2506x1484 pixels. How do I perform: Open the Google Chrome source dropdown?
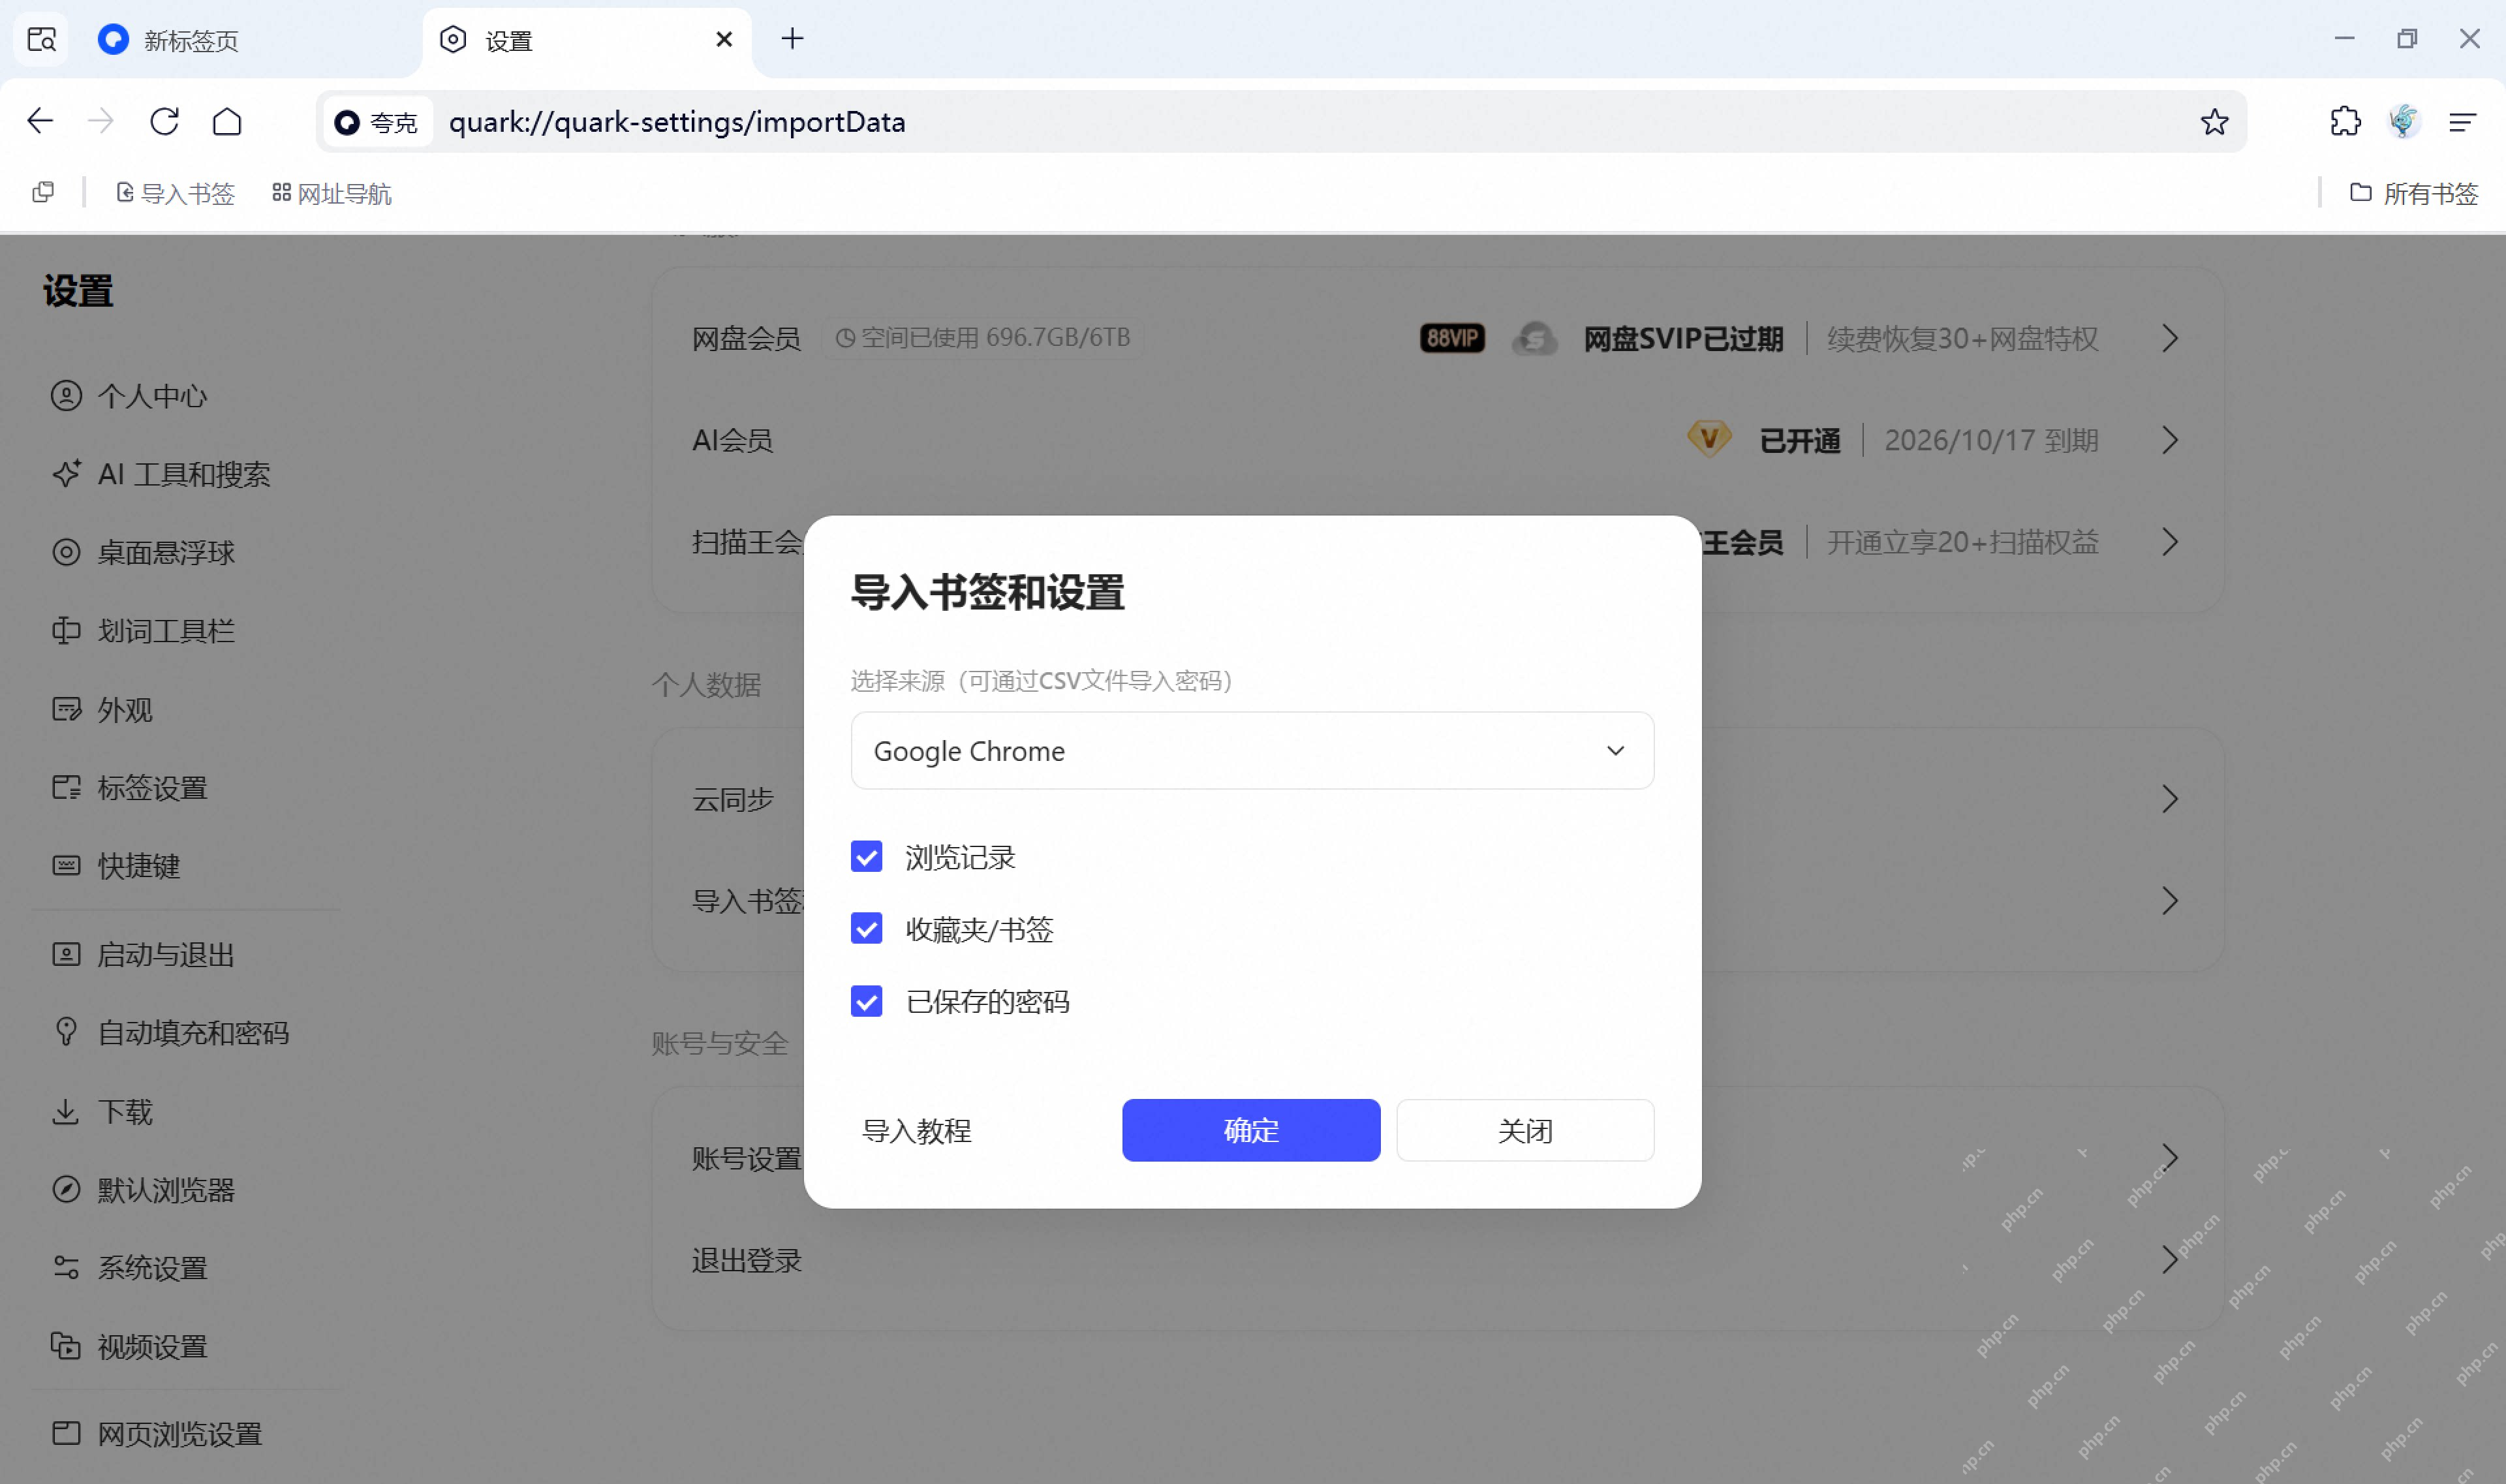click(x=1252, y=751)
